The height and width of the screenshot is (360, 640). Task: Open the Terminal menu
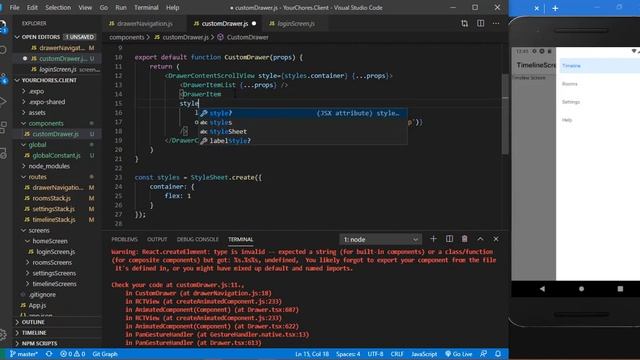tap(146, 7)
